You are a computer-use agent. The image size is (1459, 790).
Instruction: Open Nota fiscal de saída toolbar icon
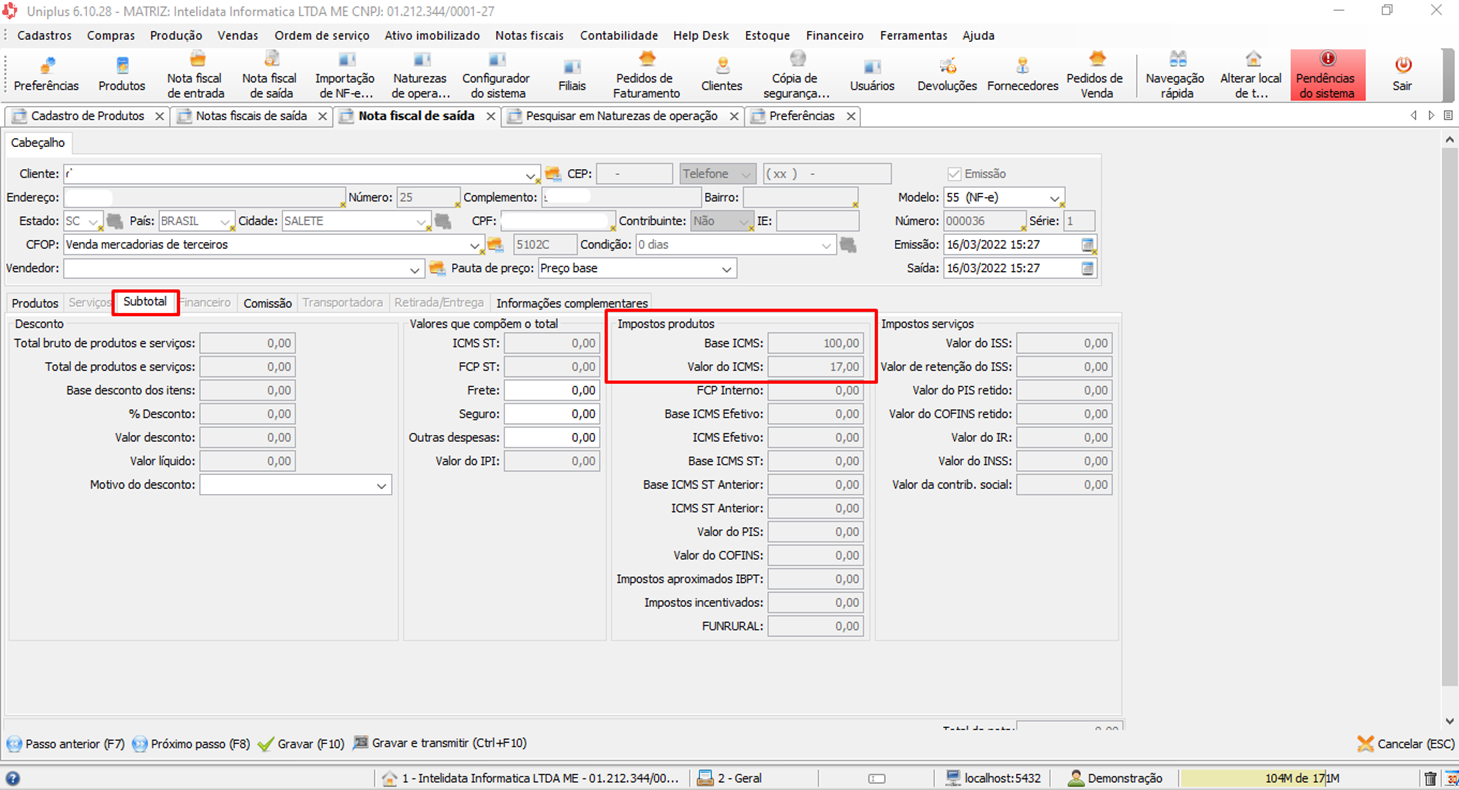(269, 75)
